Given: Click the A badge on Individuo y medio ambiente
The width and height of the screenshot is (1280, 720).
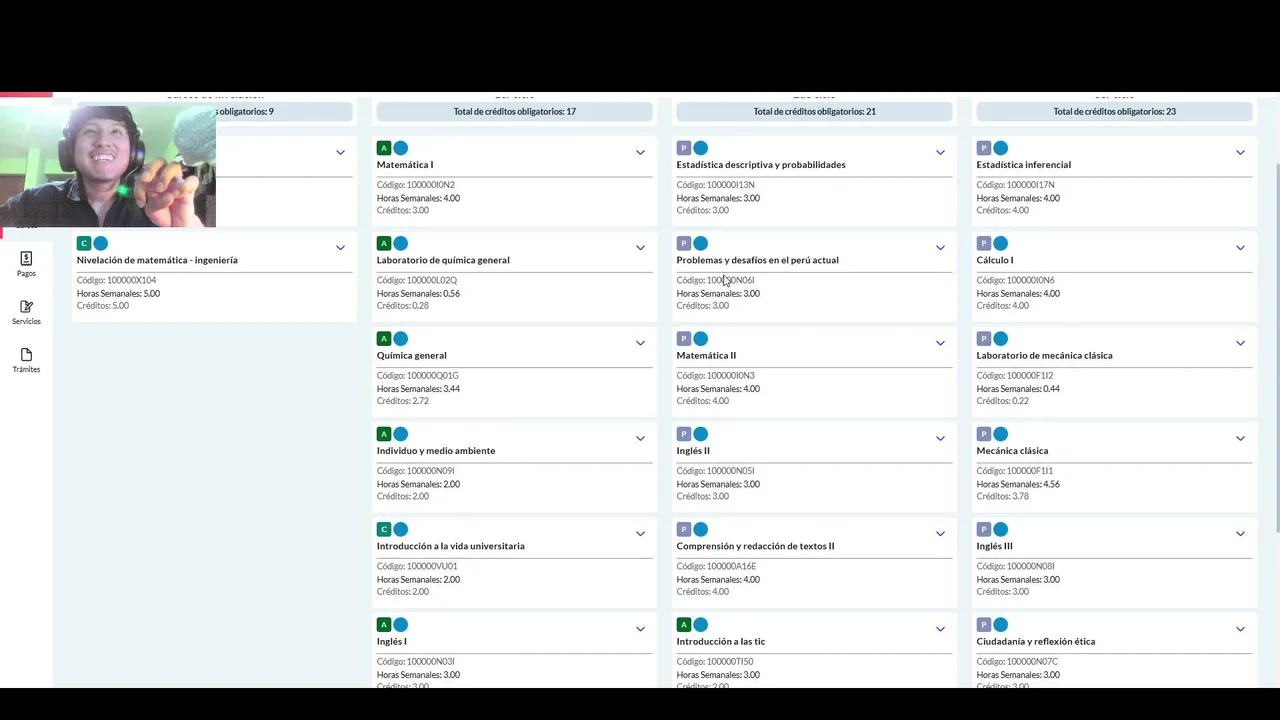Looking at the screenshot, I should tap(384, 434).
